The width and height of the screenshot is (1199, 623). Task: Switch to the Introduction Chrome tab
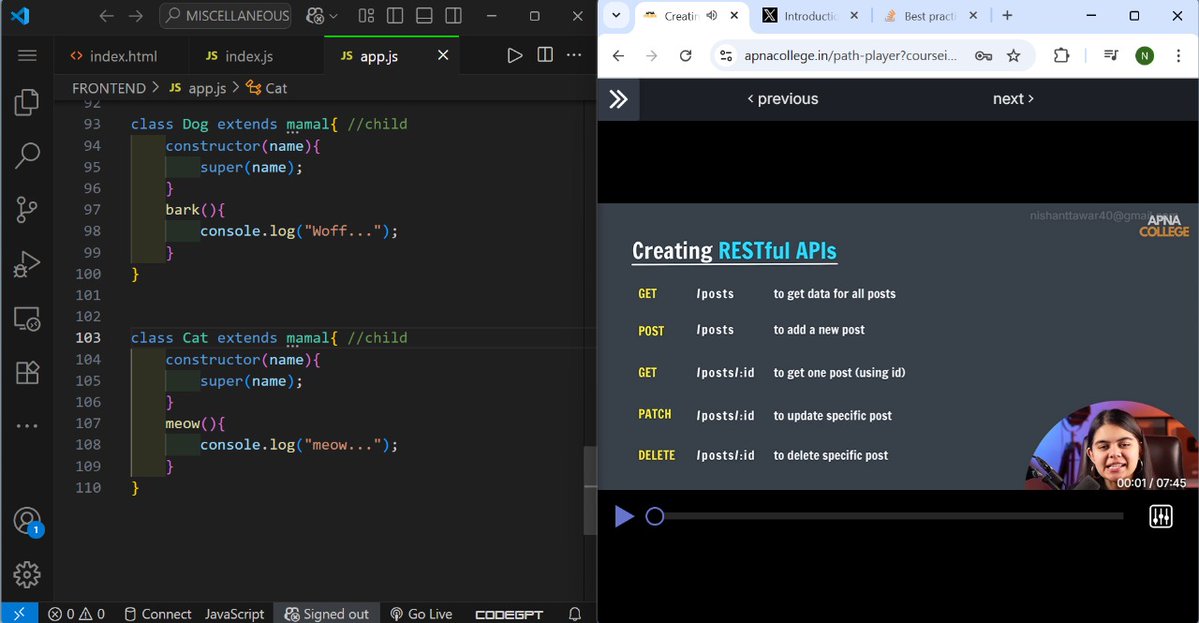click(x=811, y=16)
